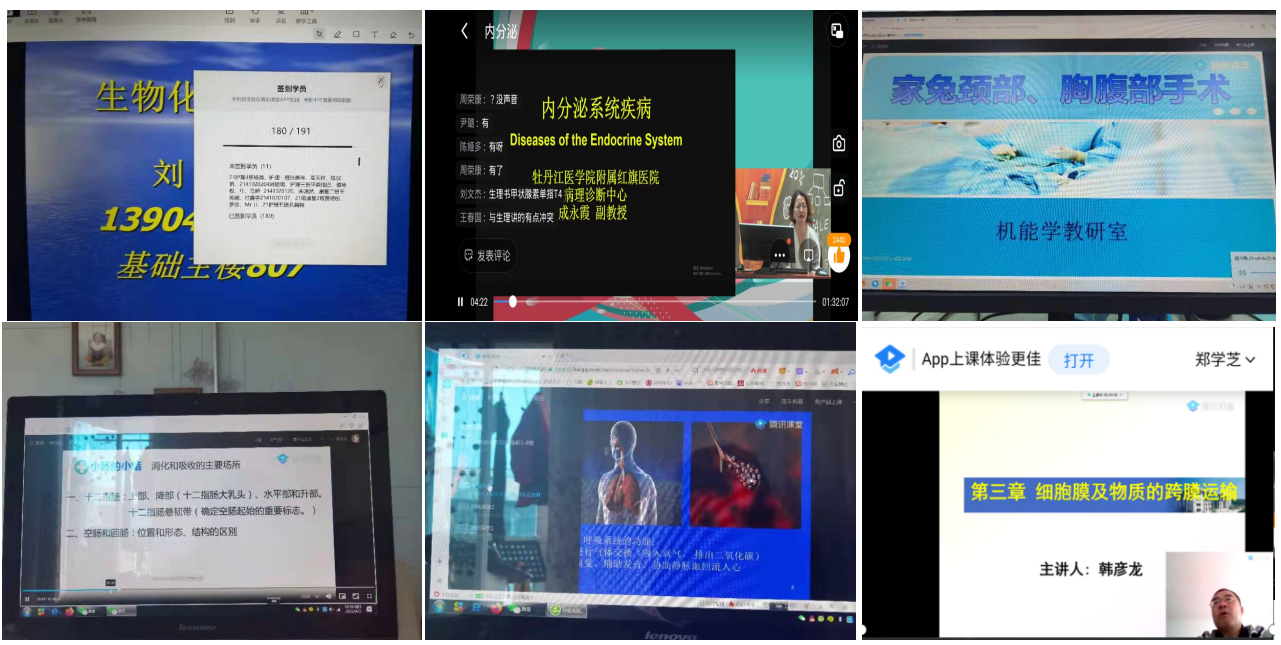Toggle the screen lock icon
The width and height of the screenshot is (1281, 645).
pos(838,188)
